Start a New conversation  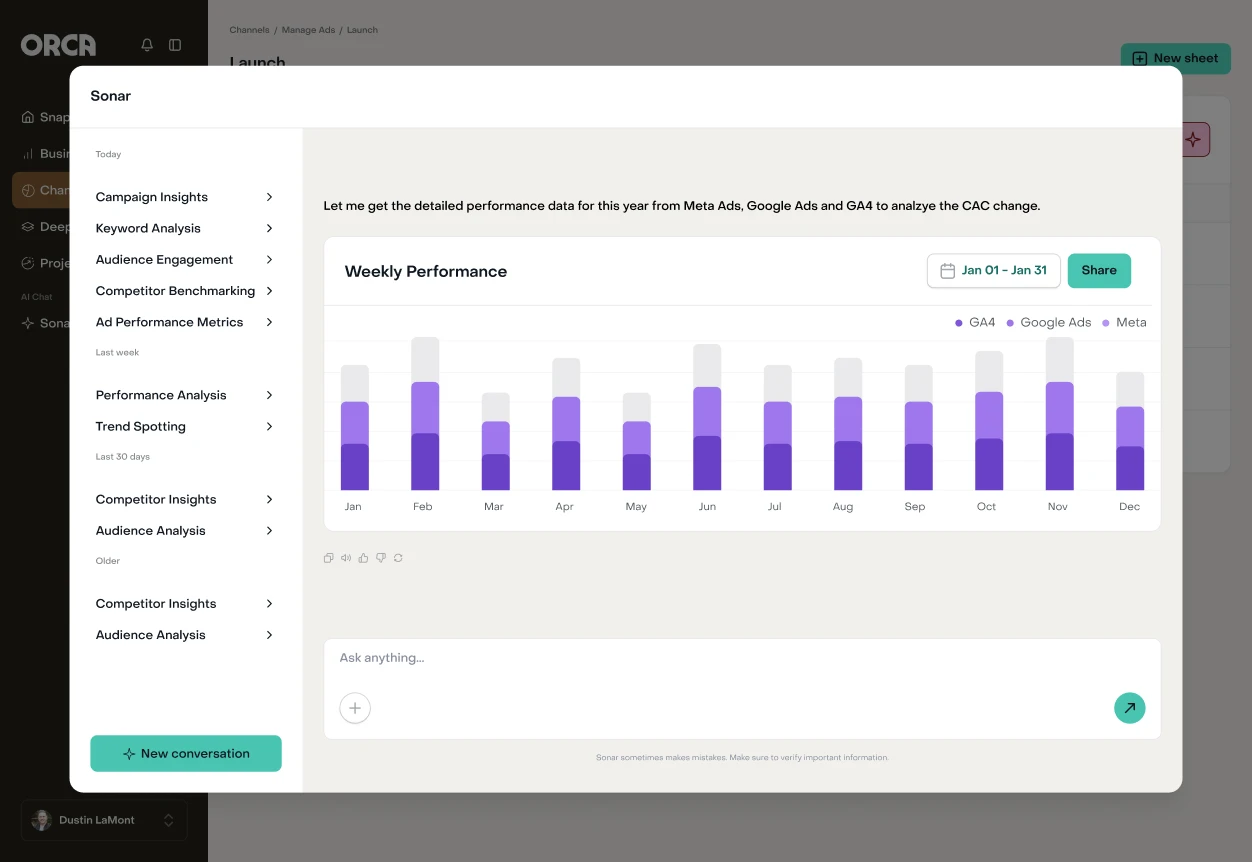coord(186,754)
